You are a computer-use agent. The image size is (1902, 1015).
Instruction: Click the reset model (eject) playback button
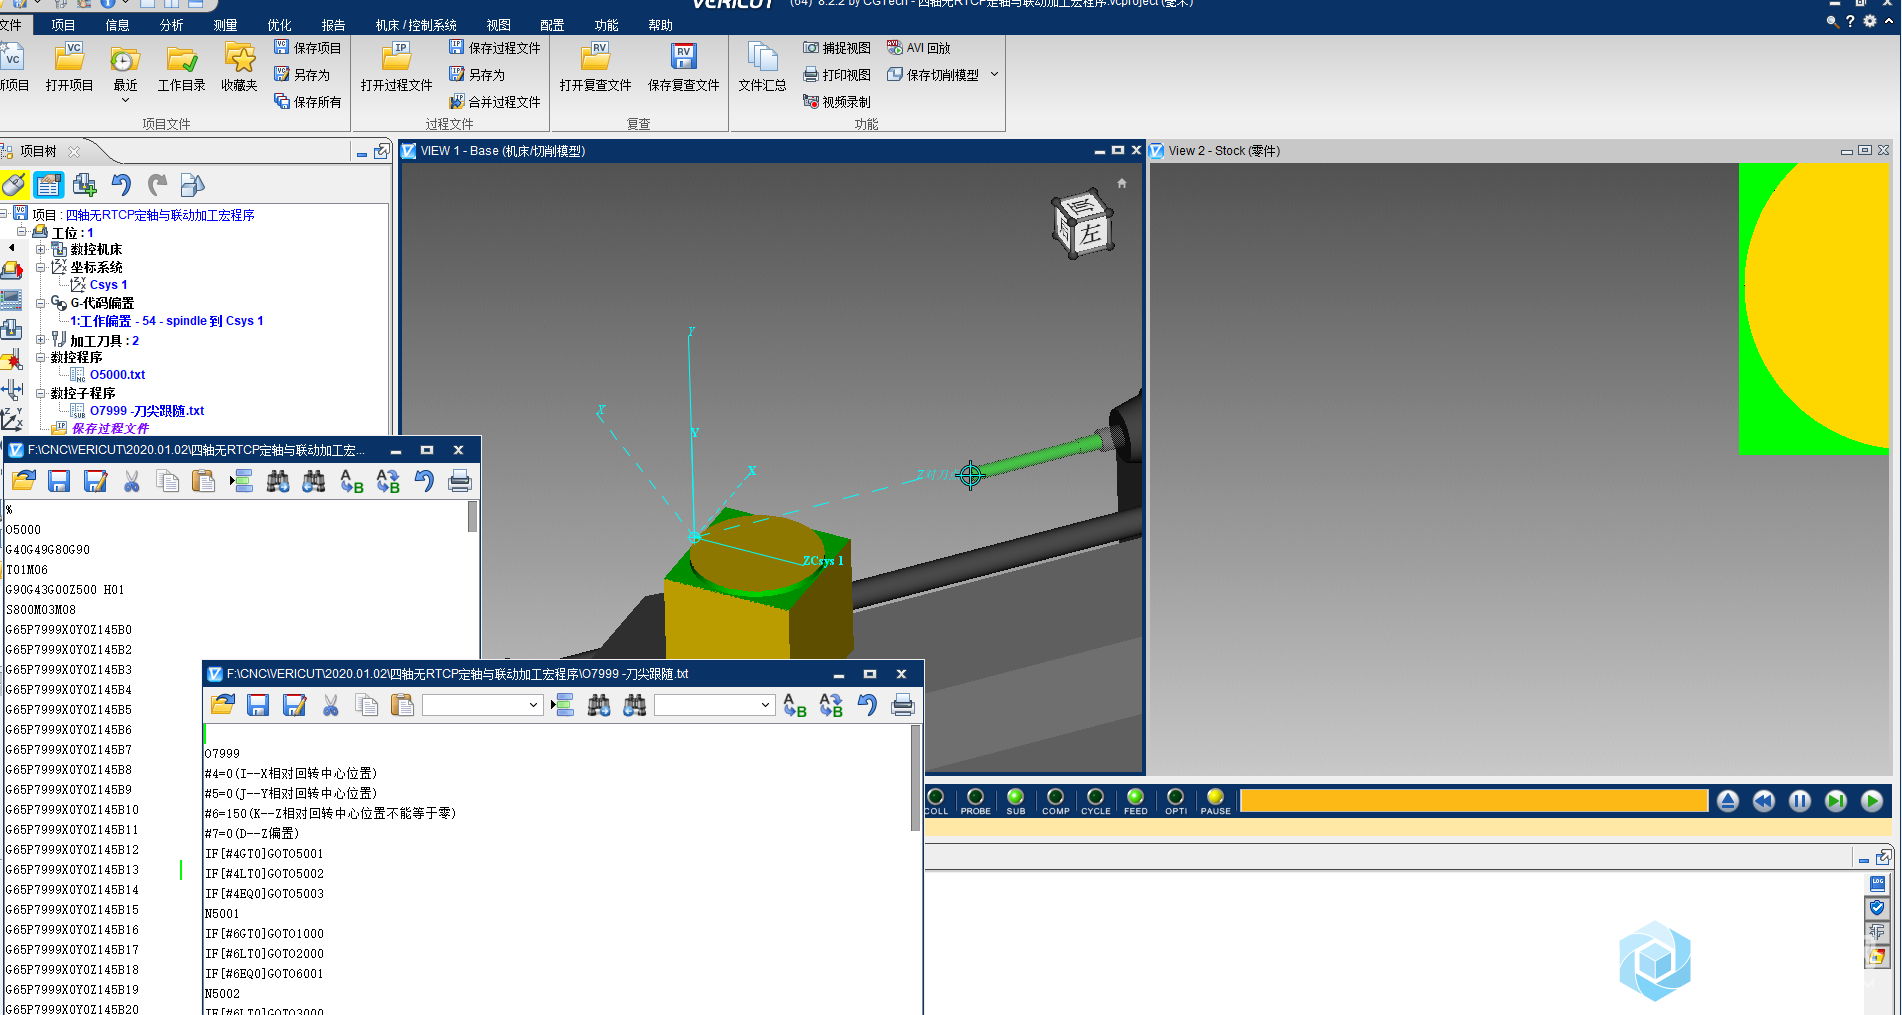pyautogui.click(x=1728, y=801)
